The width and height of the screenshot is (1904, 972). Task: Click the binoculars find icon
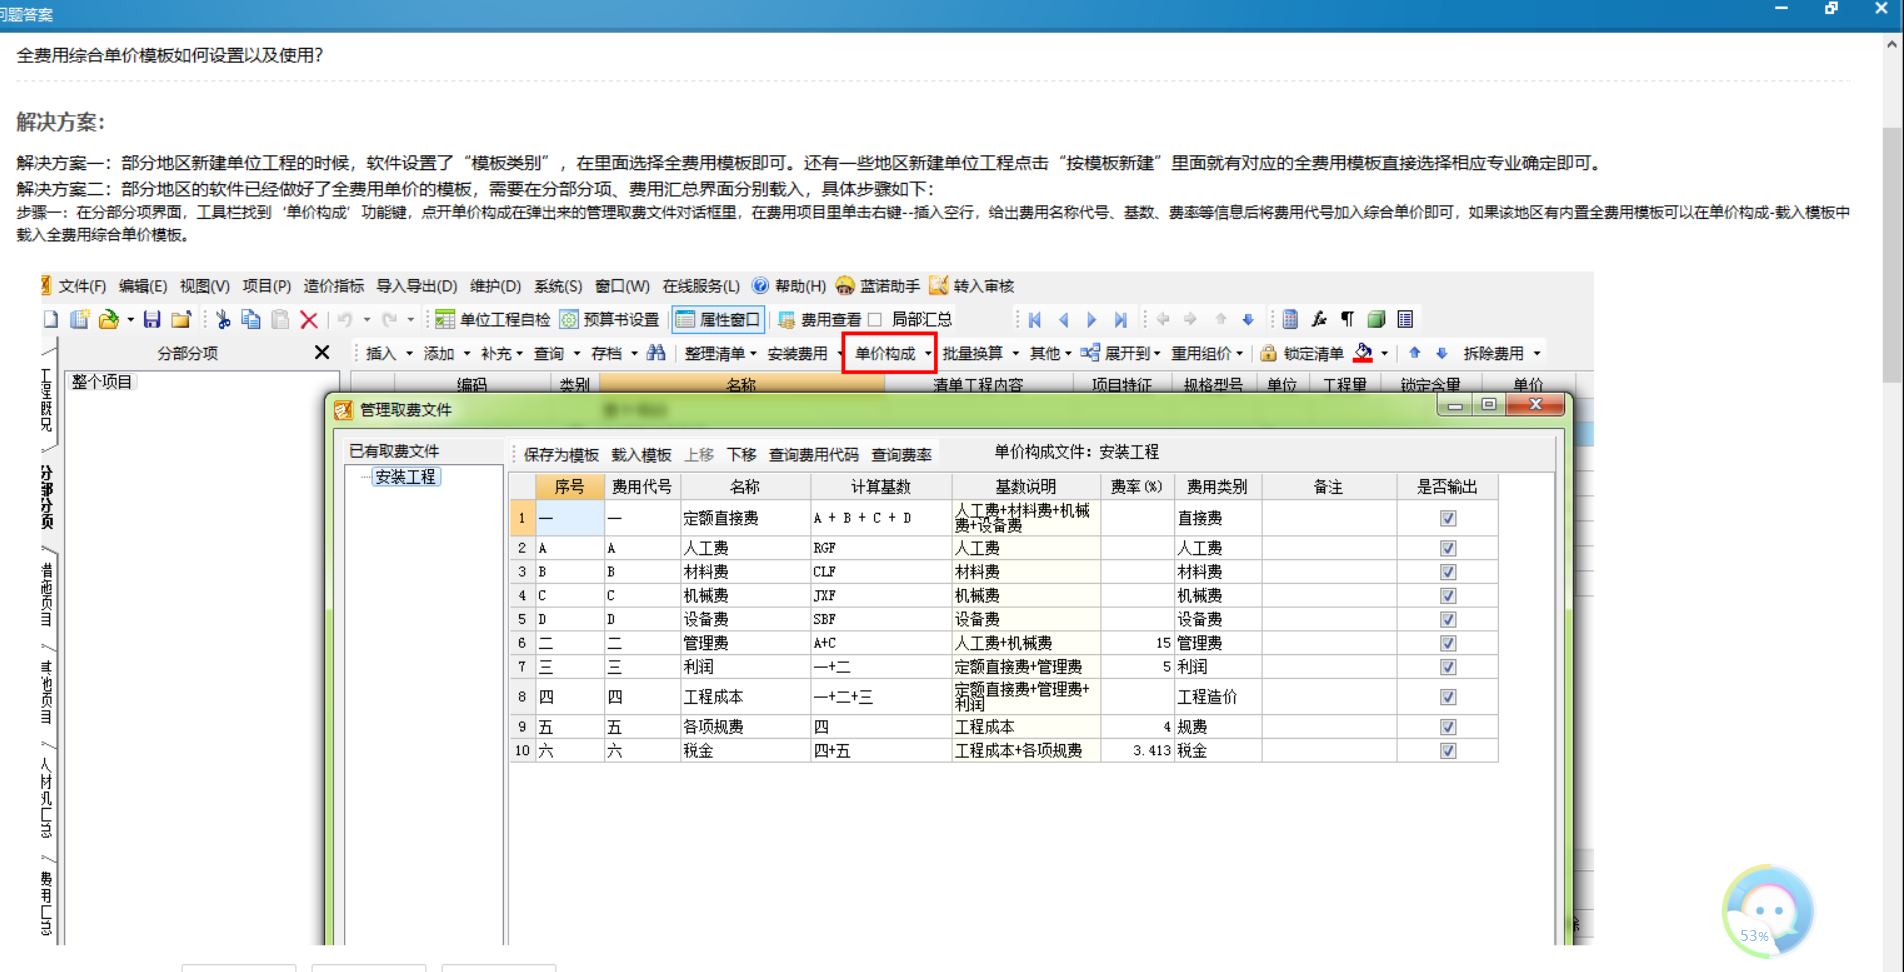coord(656,352)
